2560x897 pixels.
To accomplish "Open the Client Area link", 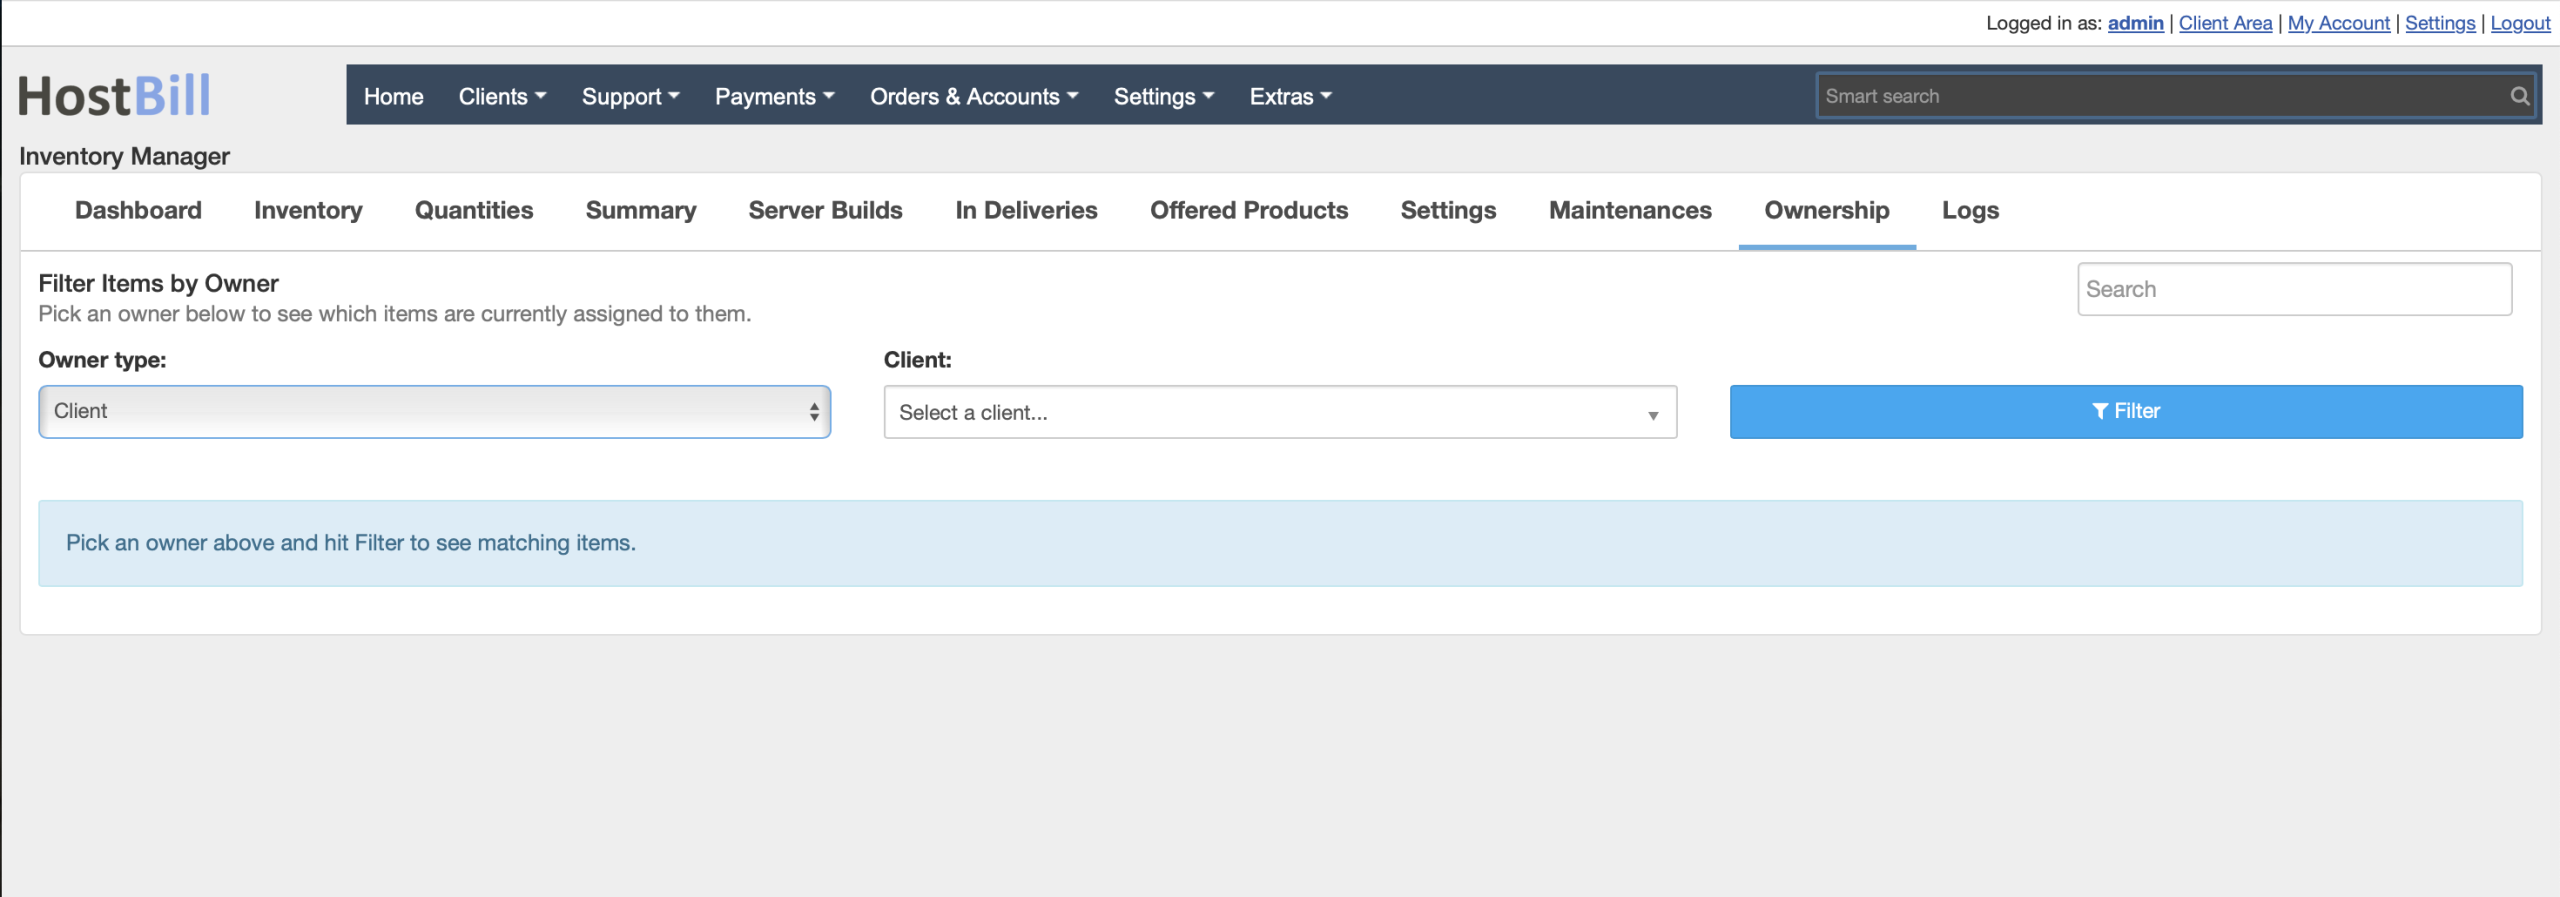I will [x=2225, y=23].
